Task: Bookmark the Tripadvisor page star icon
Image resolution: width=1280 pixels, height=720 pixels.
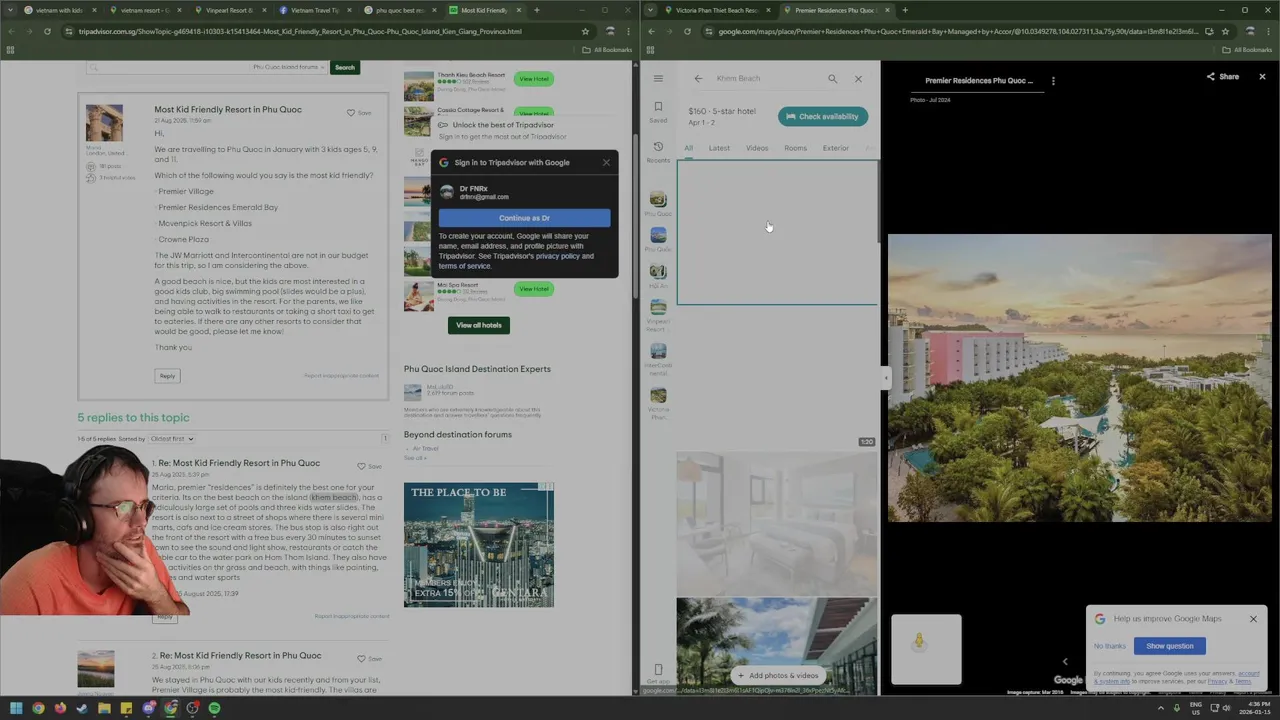Action: (585, 31)
